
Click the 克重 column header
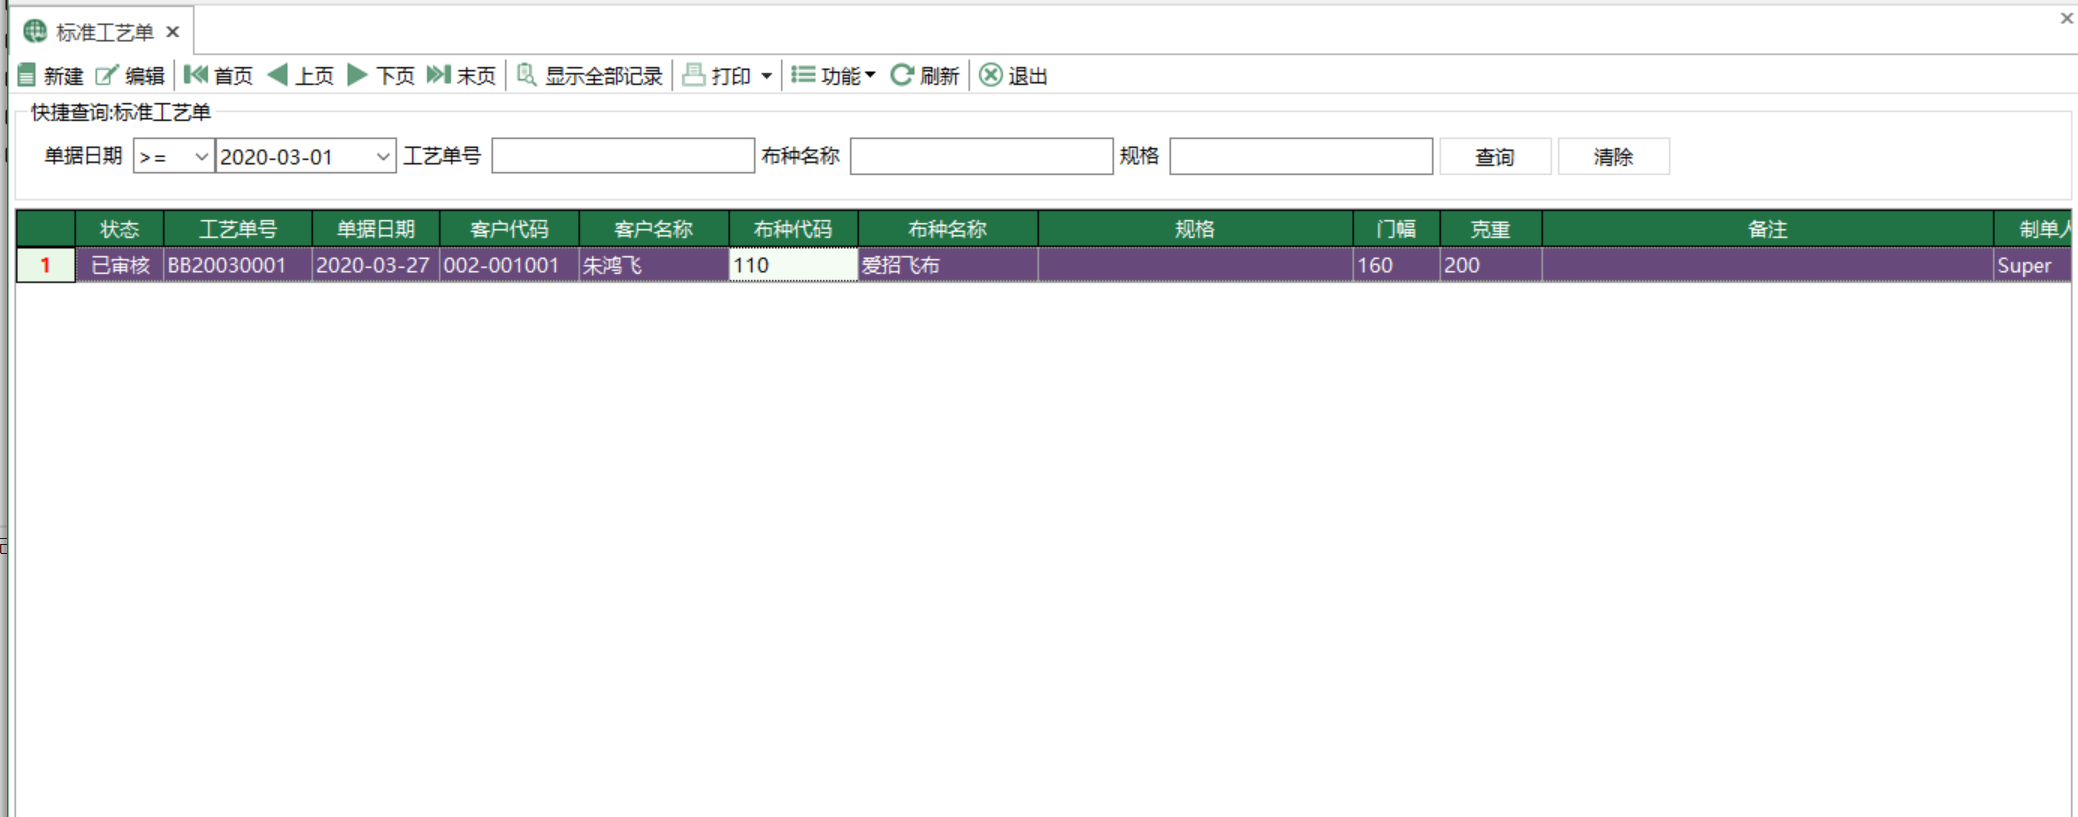pyautogui.click(x=1490, y=229)
